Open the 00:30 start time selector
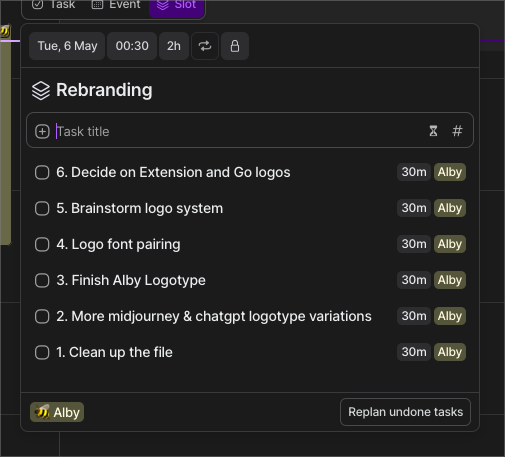Viewport: 505px width, 457px height. 132,46
